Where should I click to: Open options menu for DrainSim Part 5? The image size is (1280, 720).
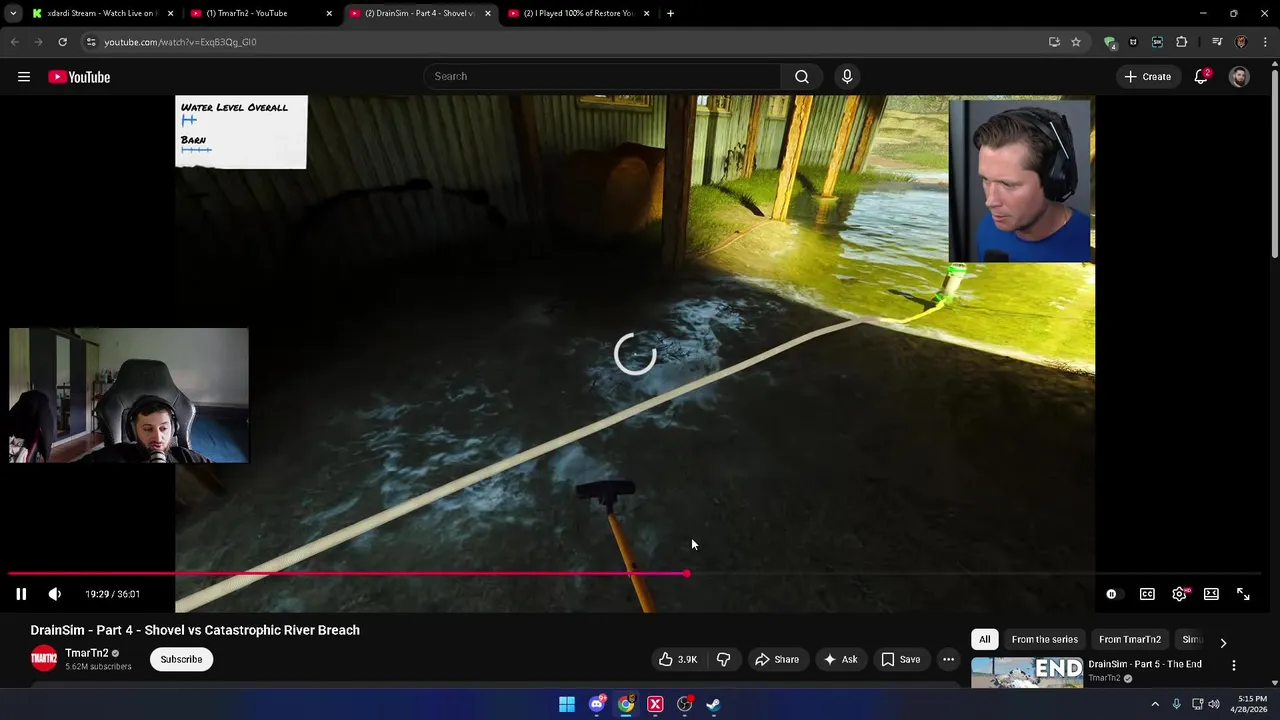pos(1234,665)
